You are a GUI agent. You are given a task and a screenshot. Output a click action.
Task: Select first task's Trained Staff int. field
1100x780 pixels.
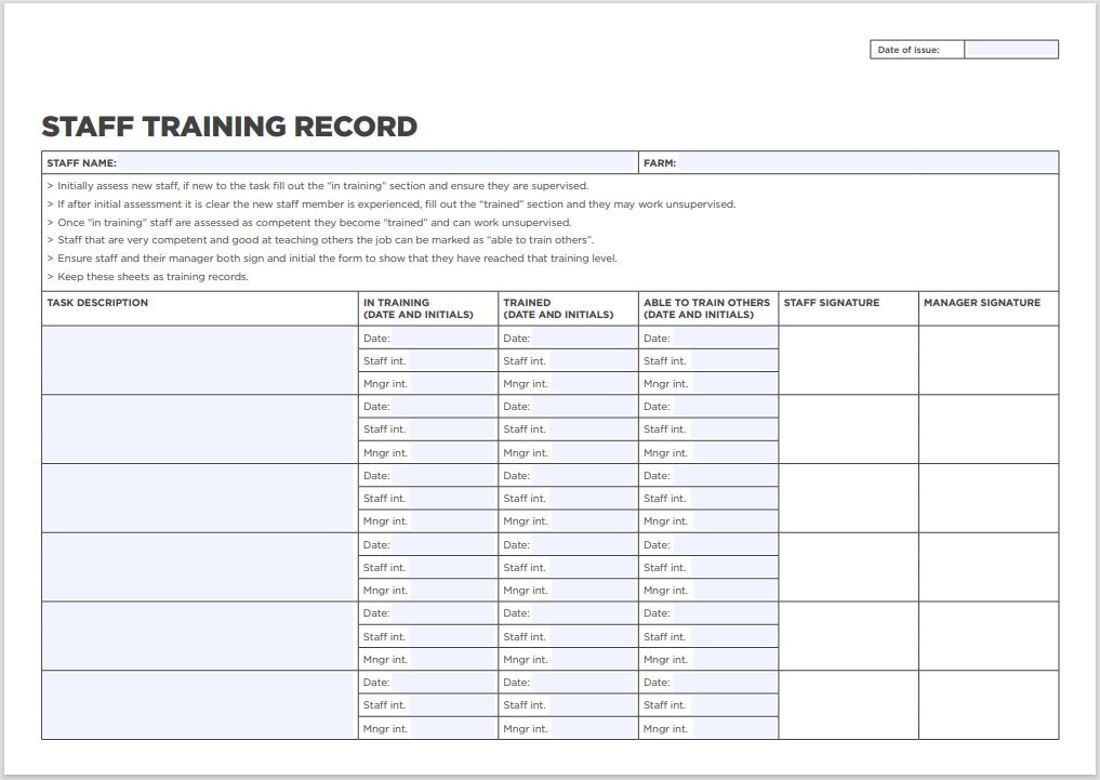pyautogui.click(x=591, y=361)
